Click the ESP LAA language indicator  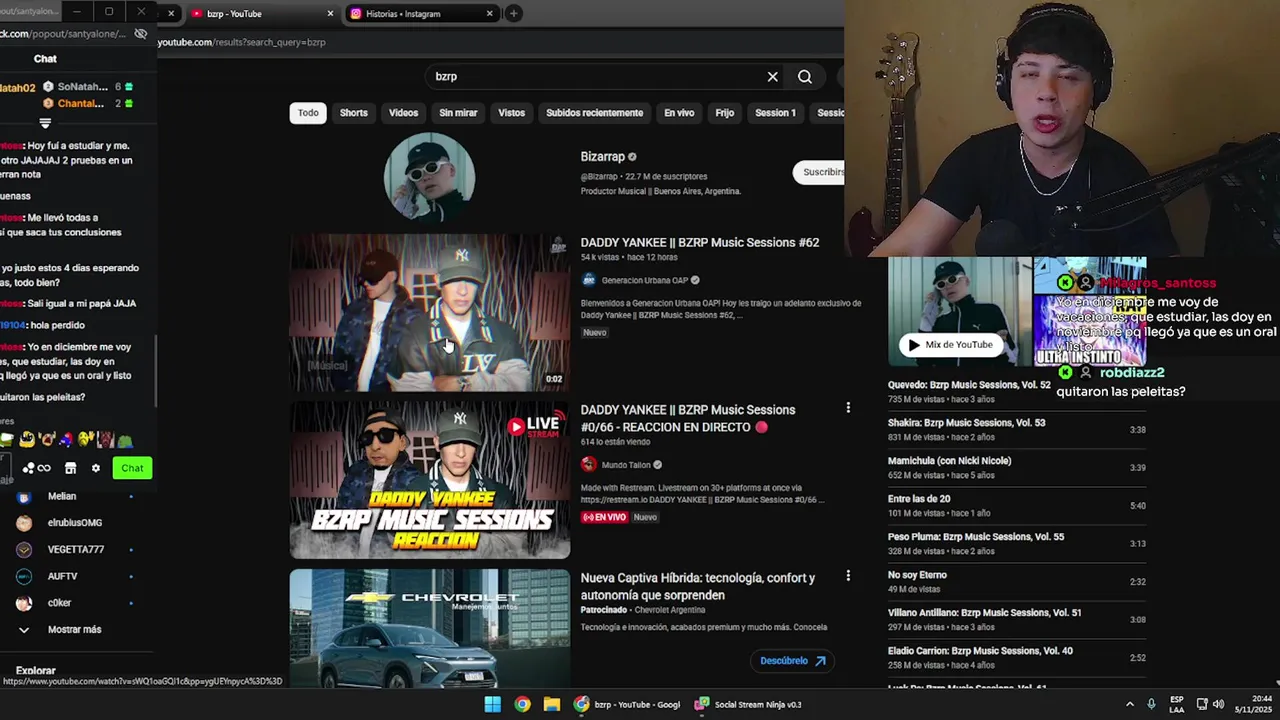click(1177, 704)
